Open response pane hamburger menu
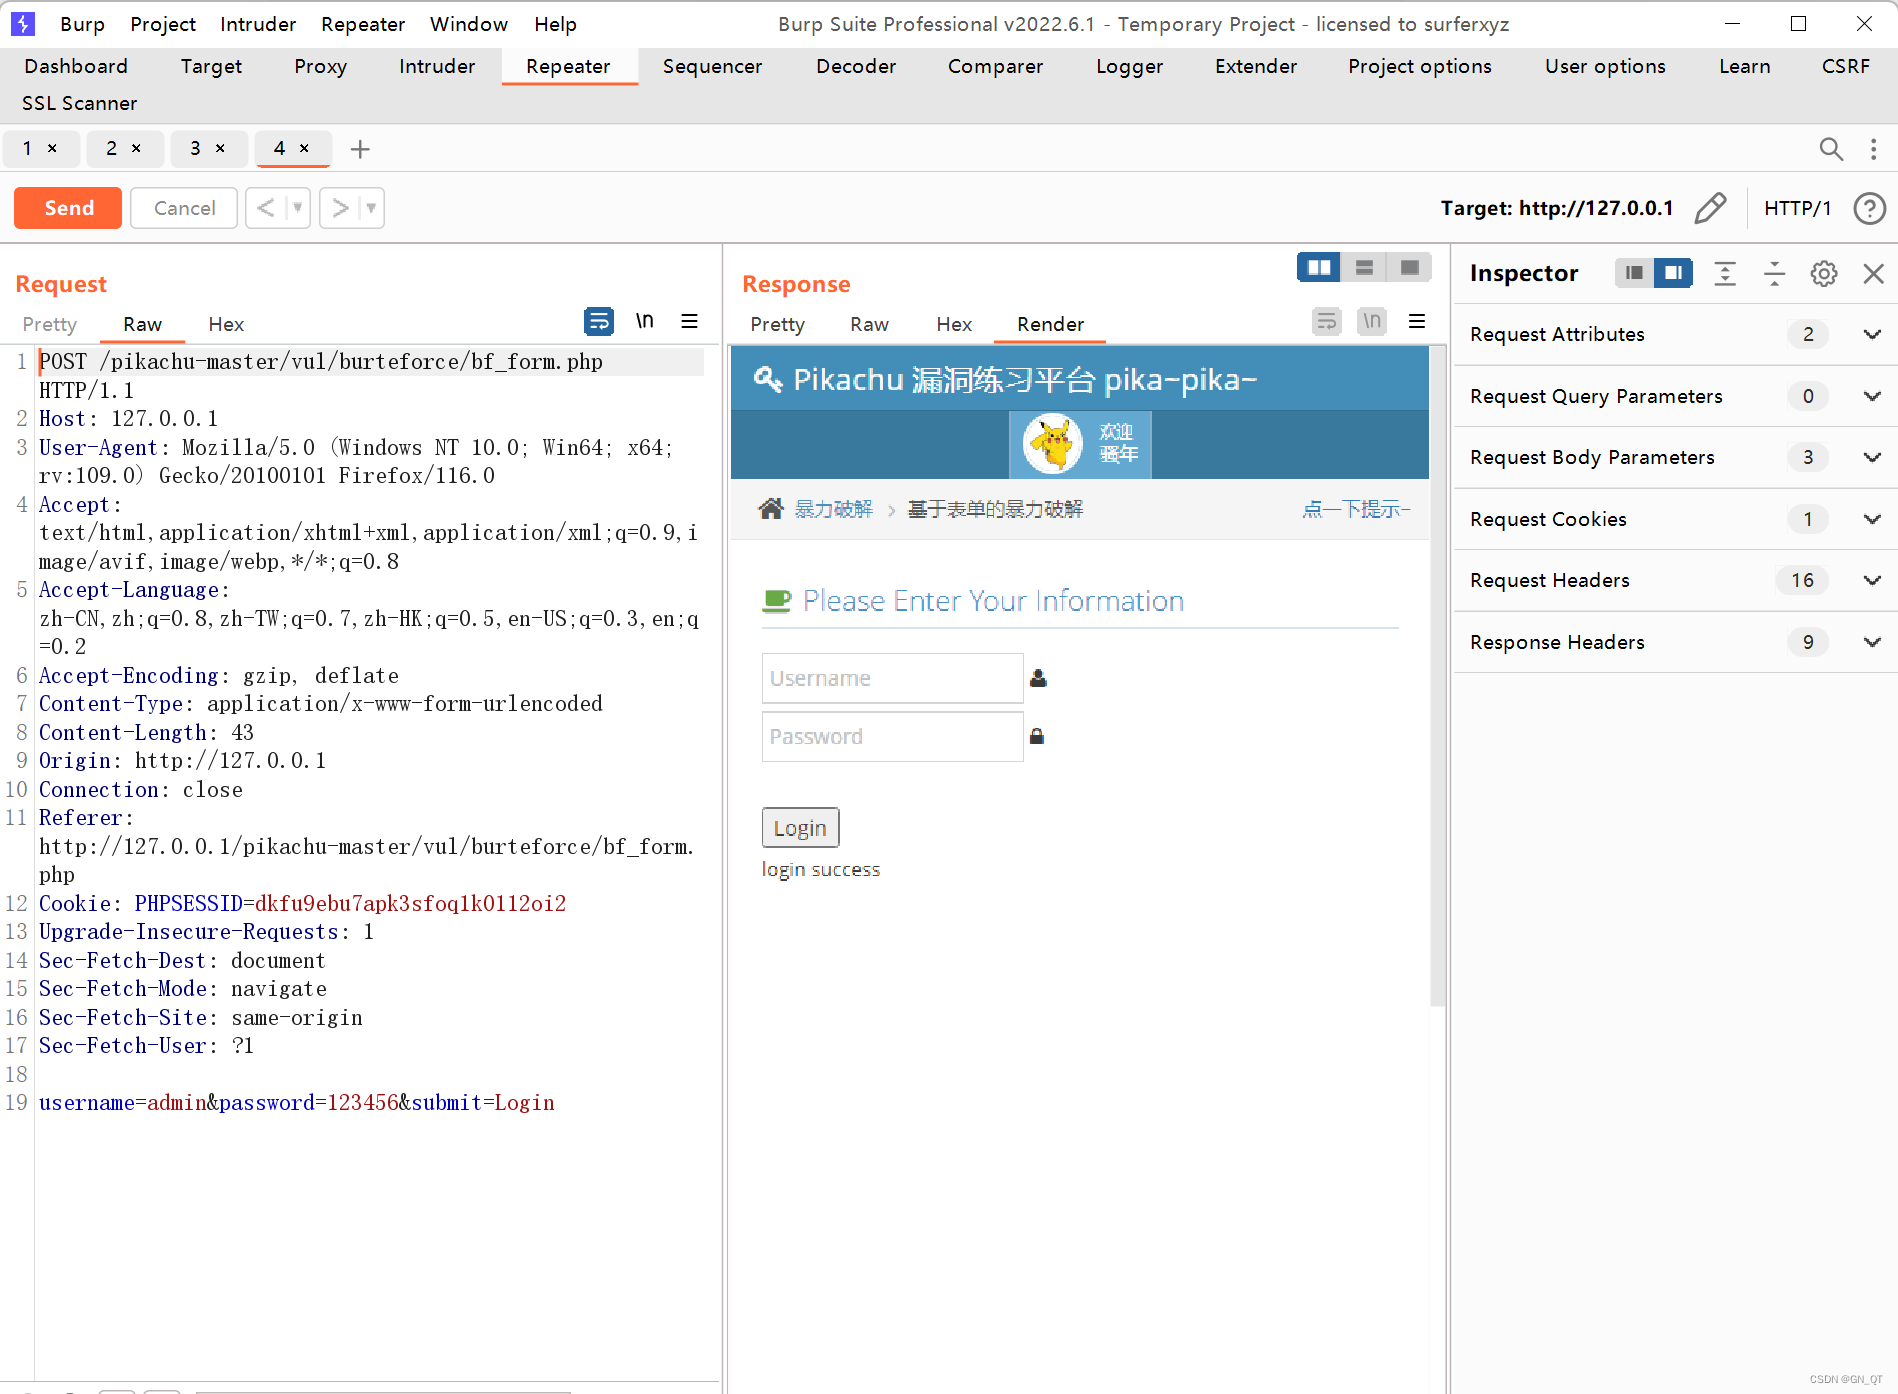The height and width of the screenshot is (1394, 1898). [1417, 321]
